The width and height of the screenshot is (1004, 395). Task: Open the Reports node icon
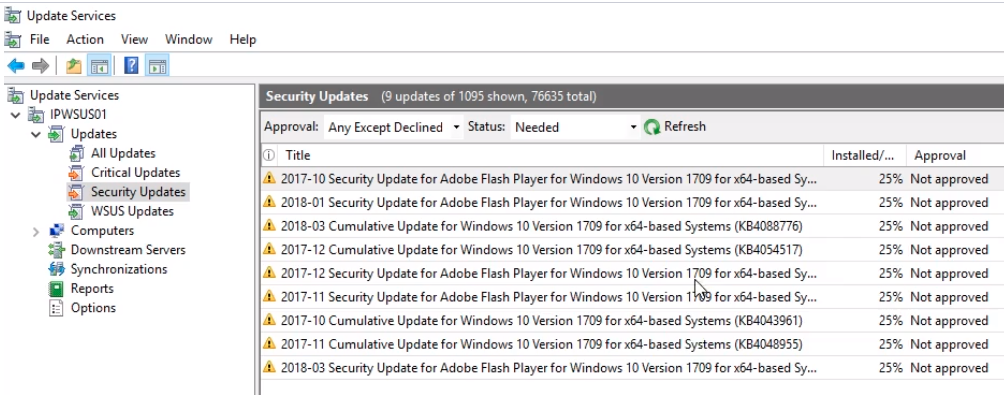(x=57, y=288)
